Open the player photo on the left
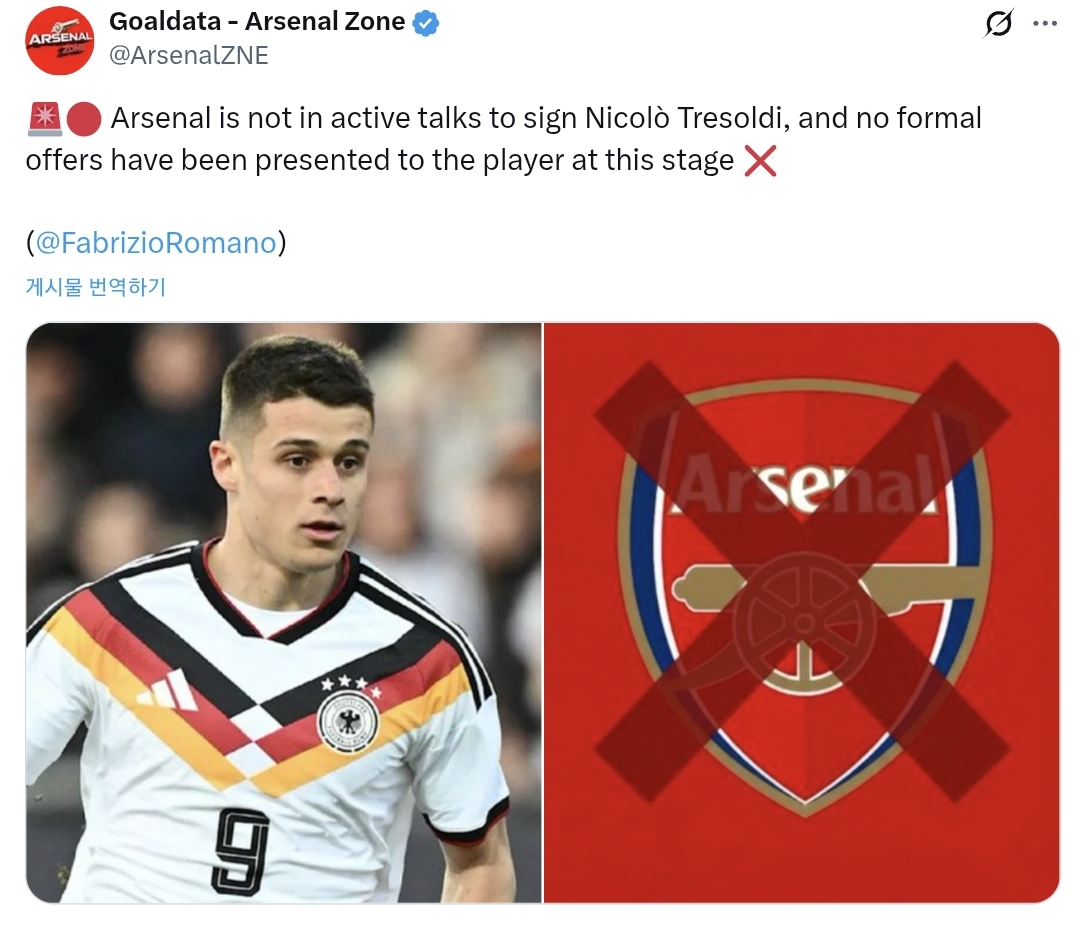This screenshot has height=925, width=1079. coord(283,612)
